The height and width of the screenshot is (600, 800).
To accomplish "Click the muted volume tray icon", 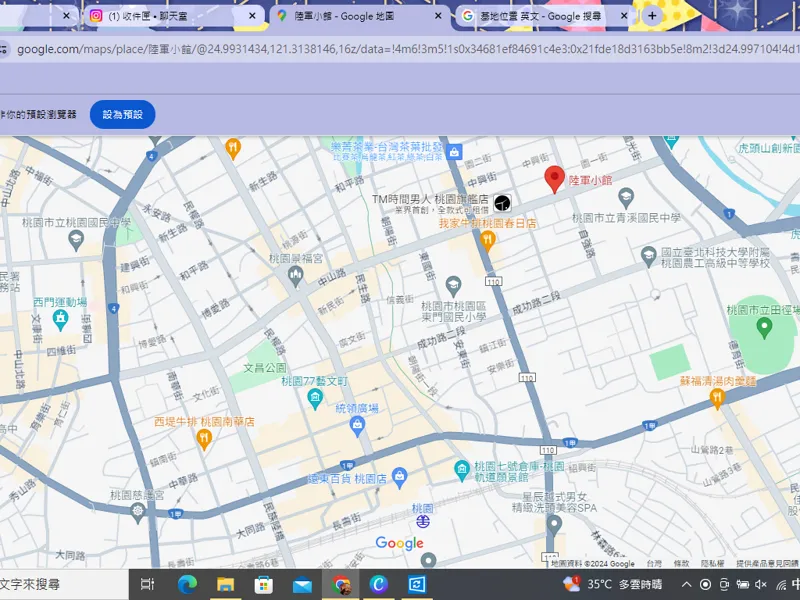I will click(761, 585).
